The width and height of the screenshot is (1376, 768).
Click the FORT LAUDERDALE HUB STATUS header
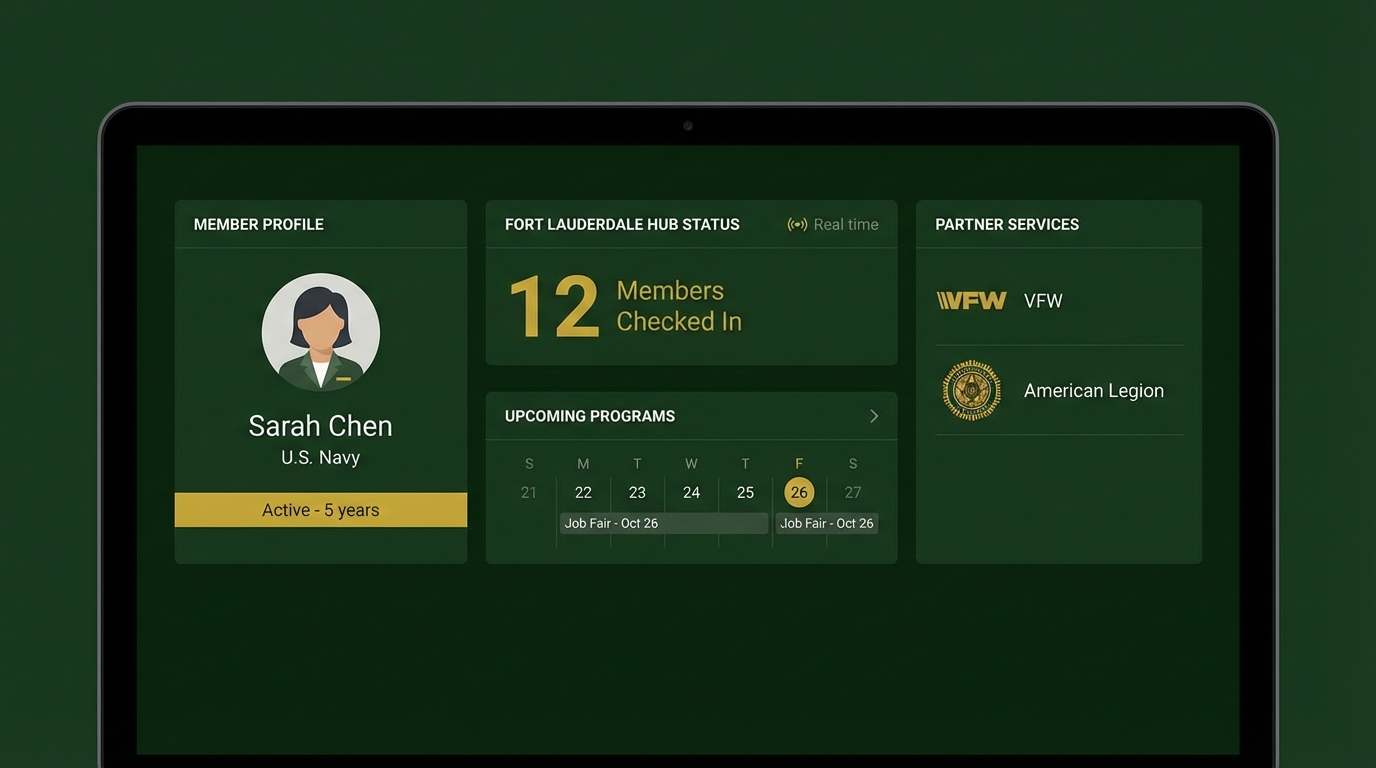pyautogui.click(x=622, y=224)
